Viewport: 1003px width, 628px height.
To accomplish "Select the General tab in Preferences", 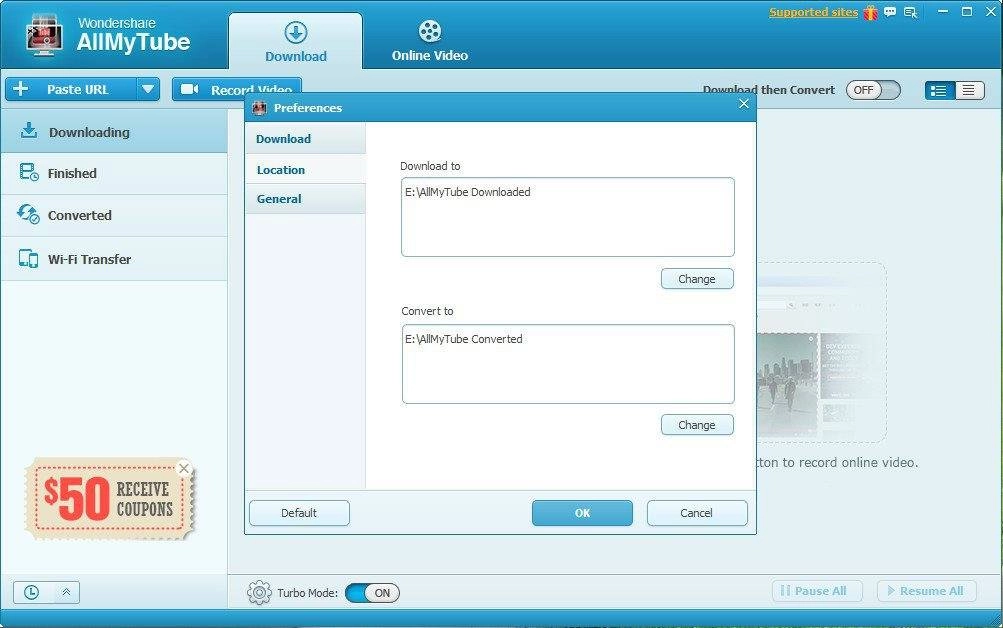I will click(x=305, y=199).
